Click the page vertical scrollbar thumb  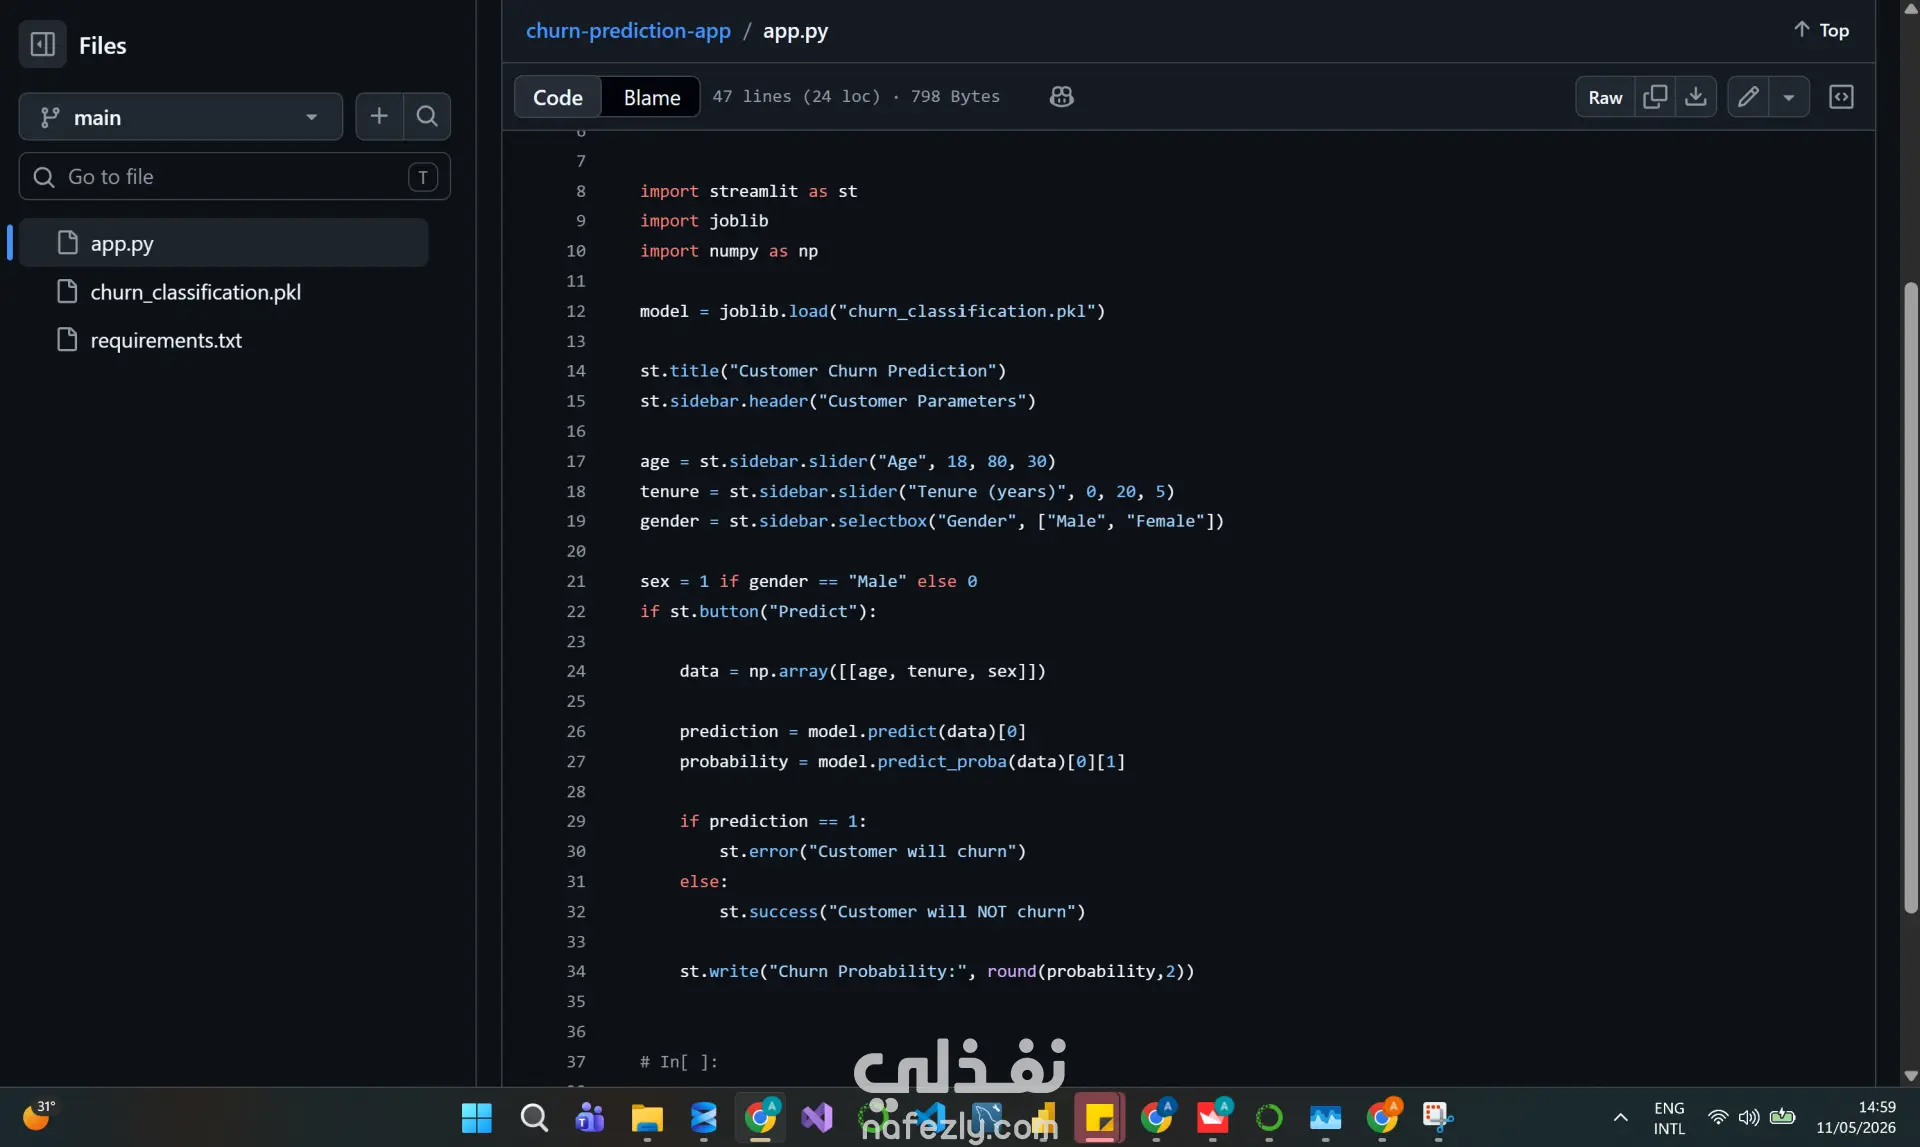click(1911, 597)
